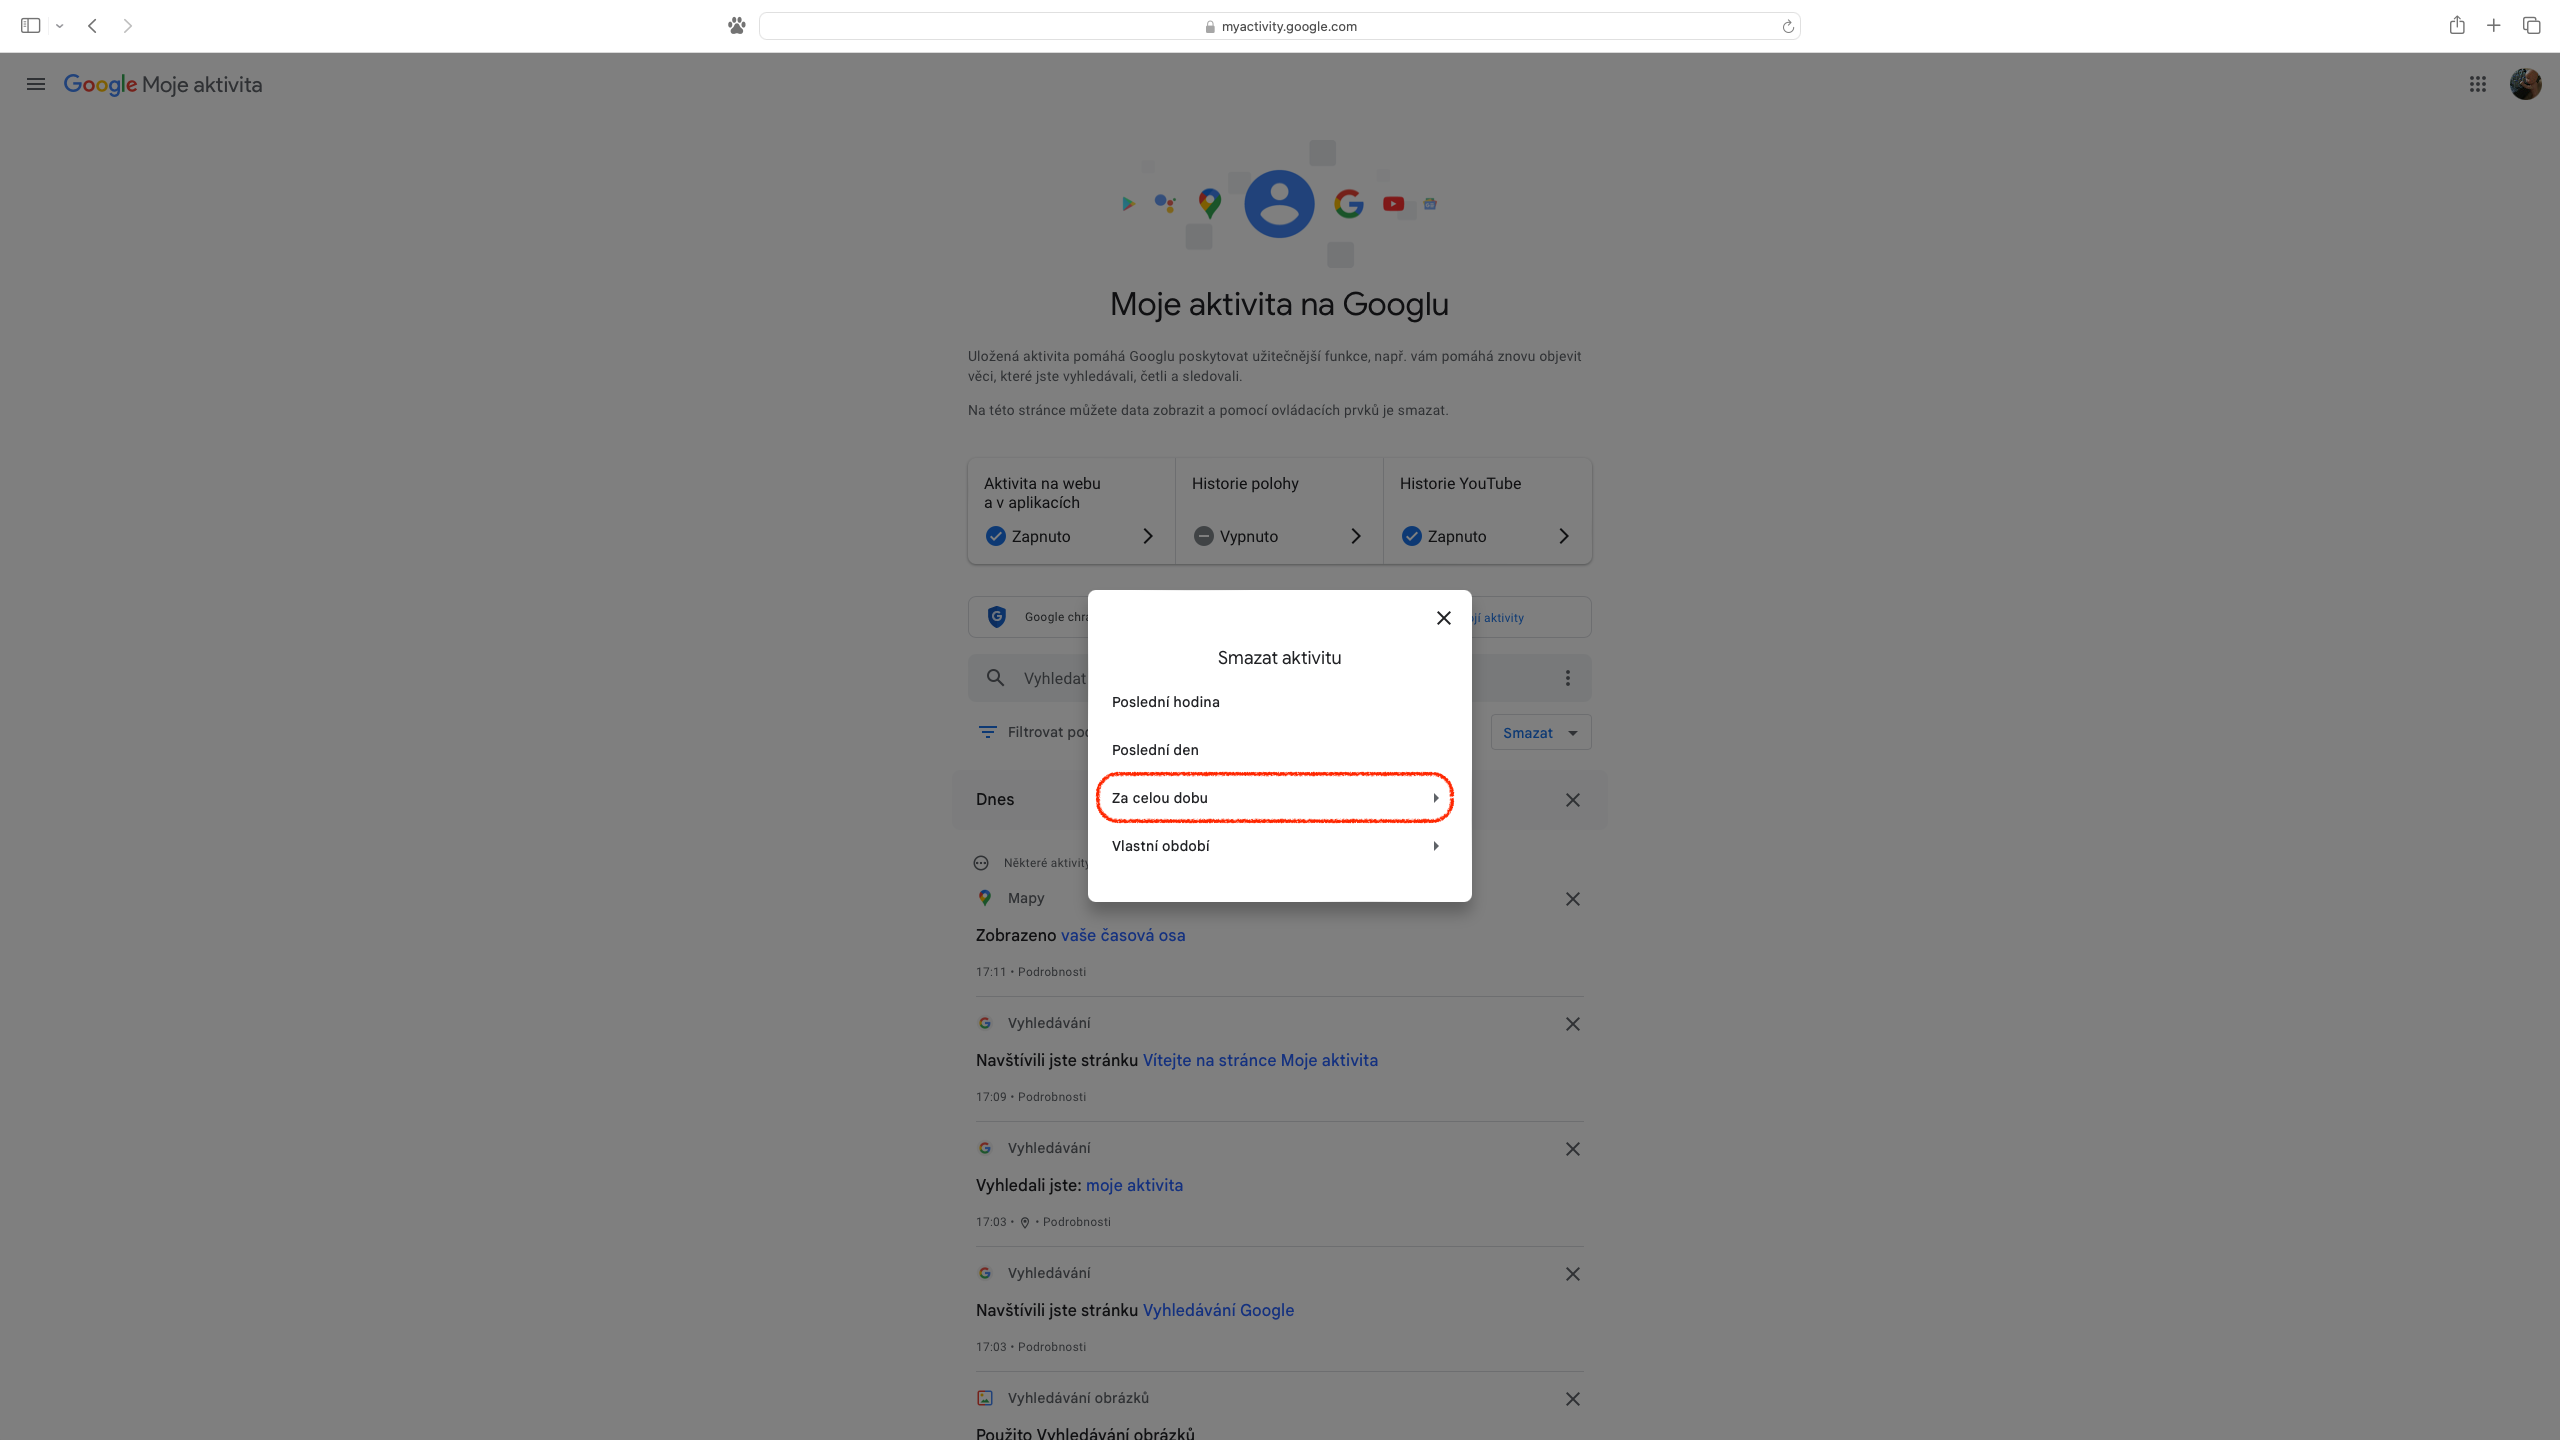Open the Google main menu hamburger
This screenshot has height=1440, width=2560.
36,84
